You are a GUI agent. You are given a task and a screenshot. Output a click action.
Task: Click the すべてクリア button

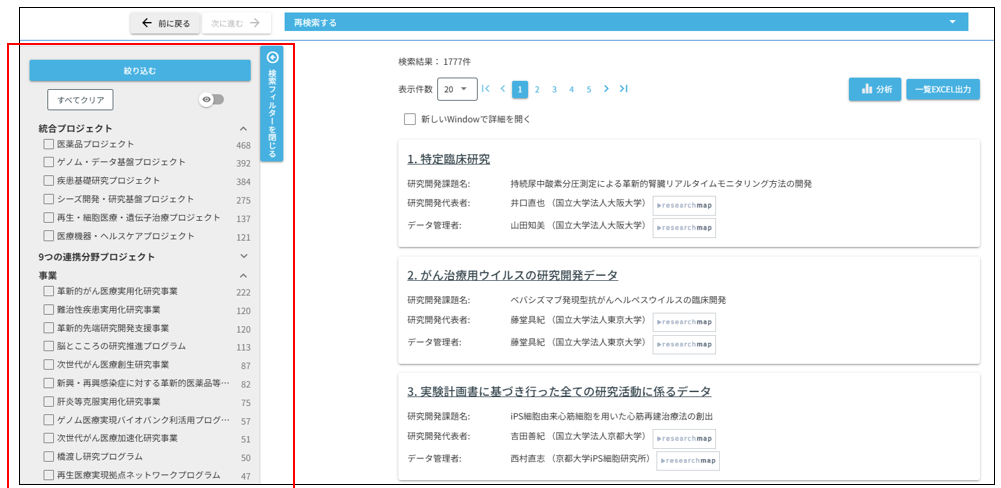tap(80, 99)
